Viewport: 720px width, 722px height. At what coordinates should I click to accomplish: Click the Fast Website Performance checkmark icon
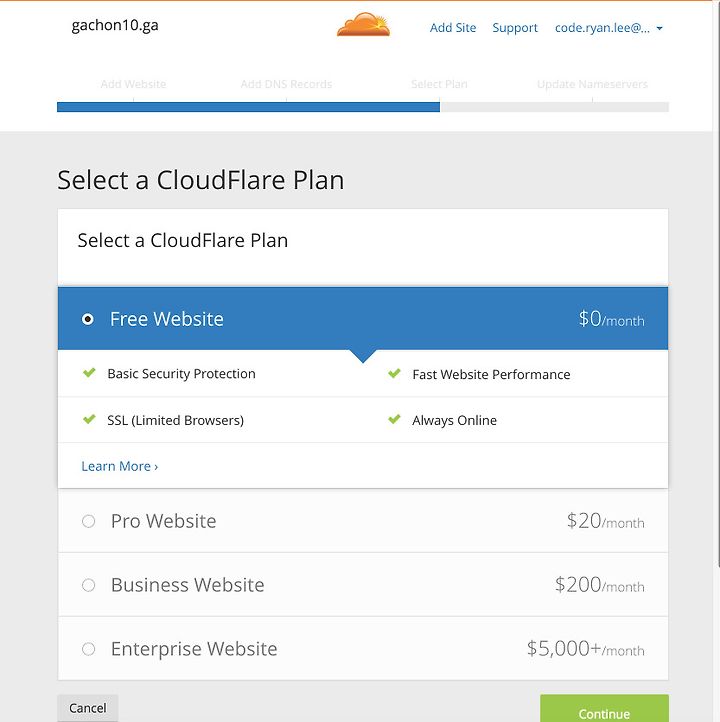(395, 373)
